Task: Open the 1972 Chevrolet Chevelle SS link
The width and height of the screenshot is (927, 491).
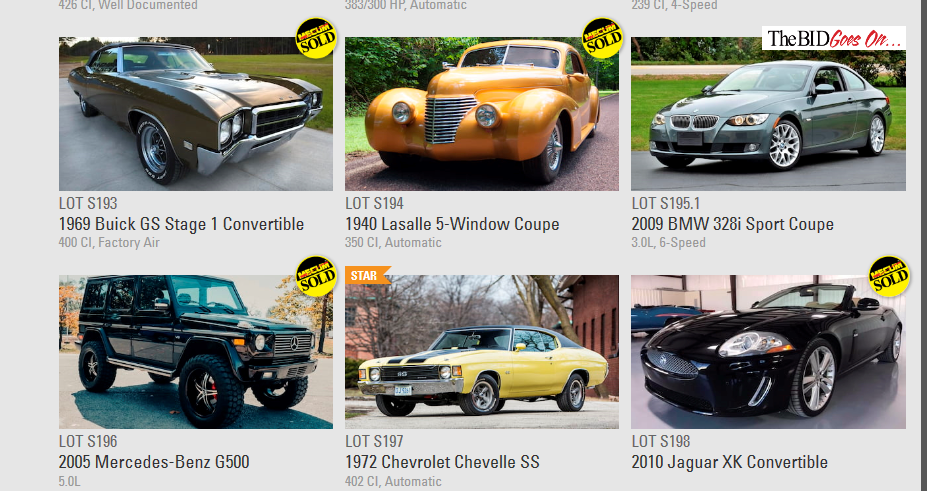Action: coord(442,462)
